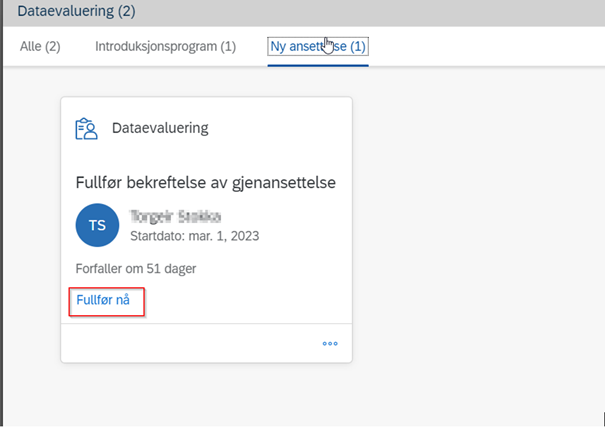Screen dimensions: 605x427
Task: Click the Dataevaluering card heading text
Action: click(160, 128)
